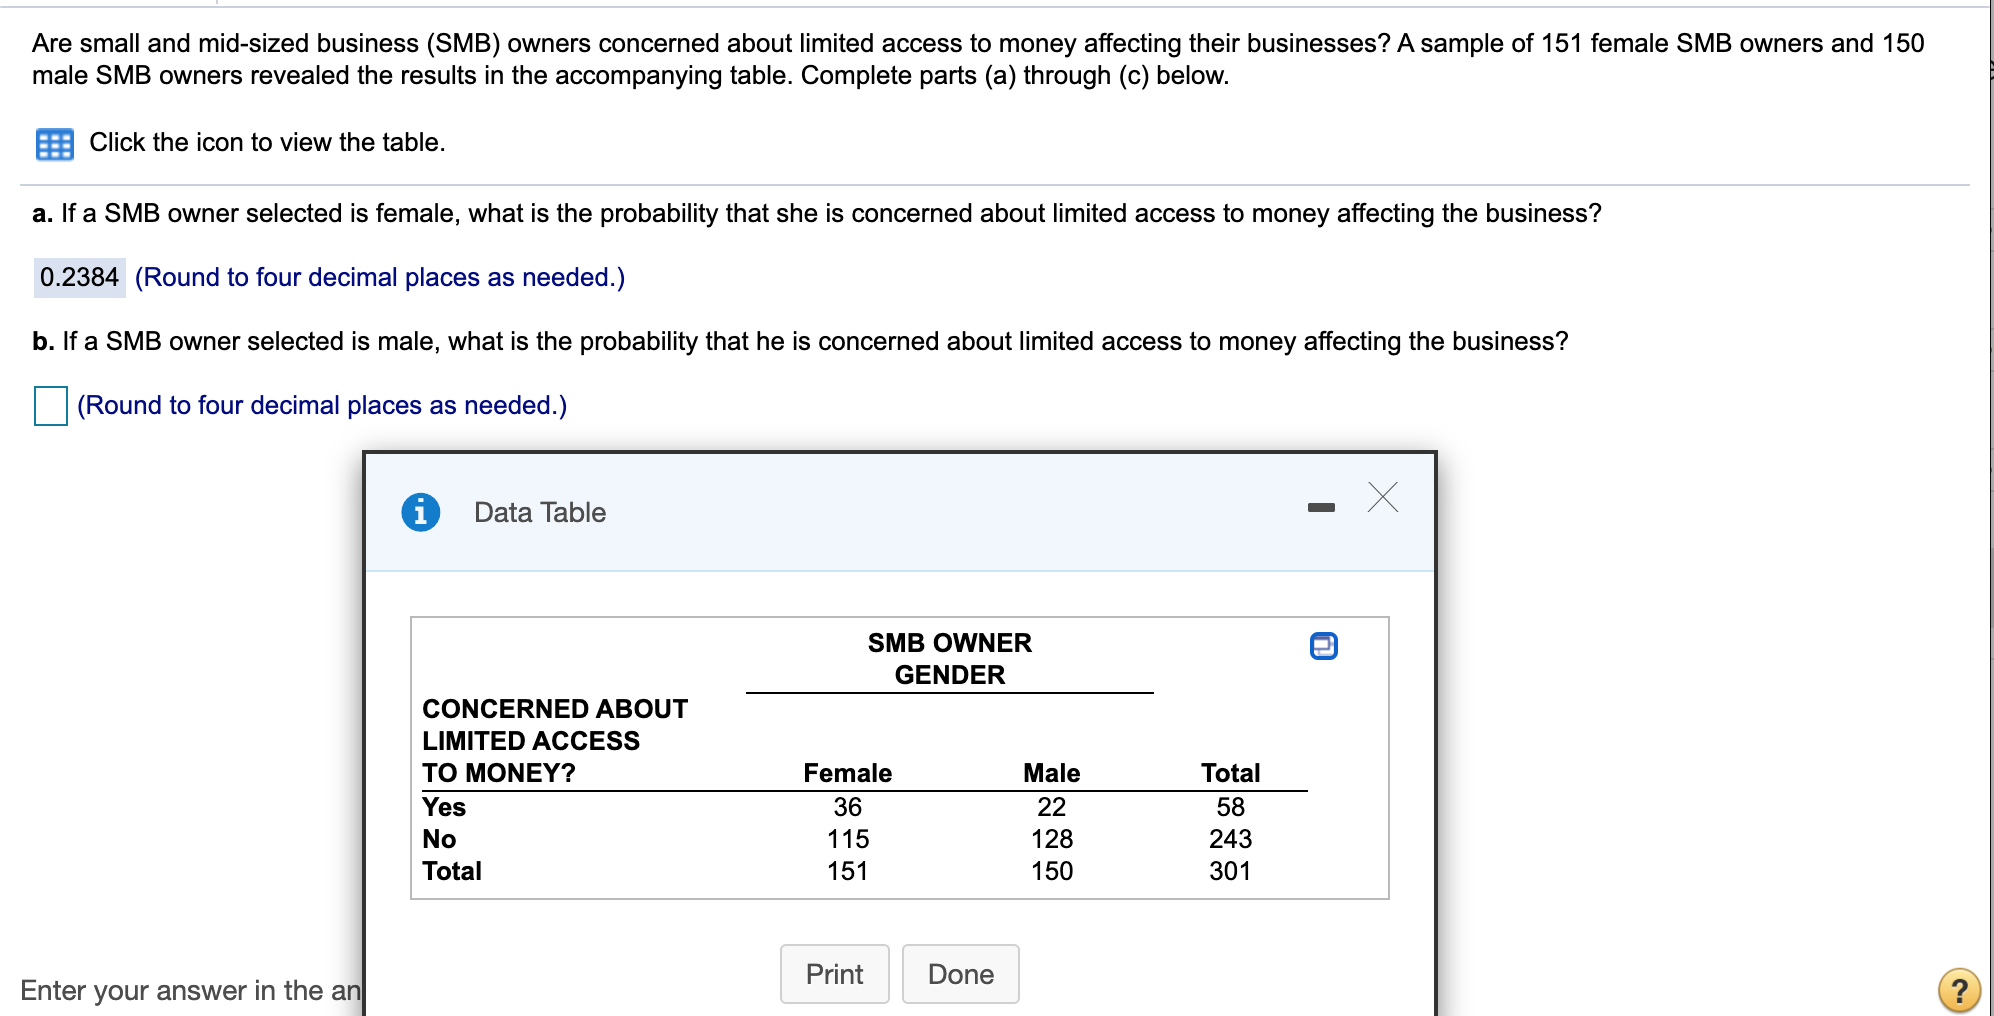Click the circular i badge next to Data Table title
The height and width of the screenshot is (1016, 1994).
click(421, 511)
